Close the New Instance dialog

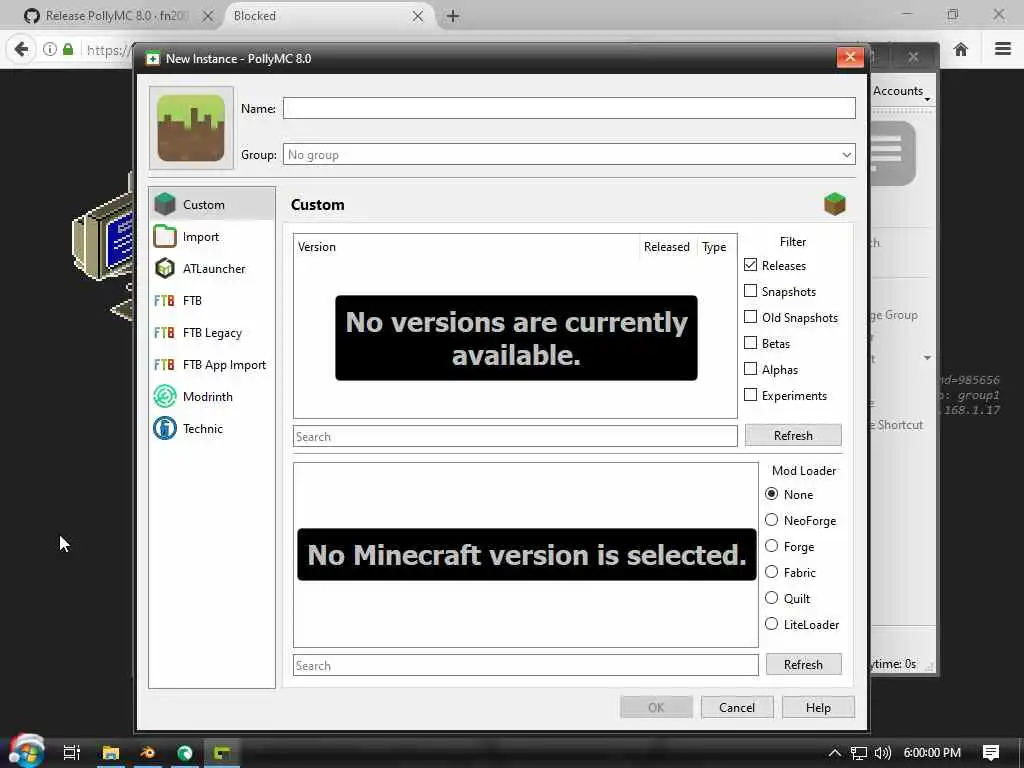[850, 57]
